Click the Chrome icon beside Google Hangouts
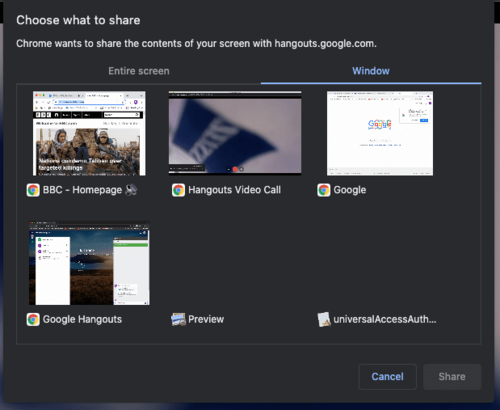Viewport: 500px width, 410px height. pos(33,319)
